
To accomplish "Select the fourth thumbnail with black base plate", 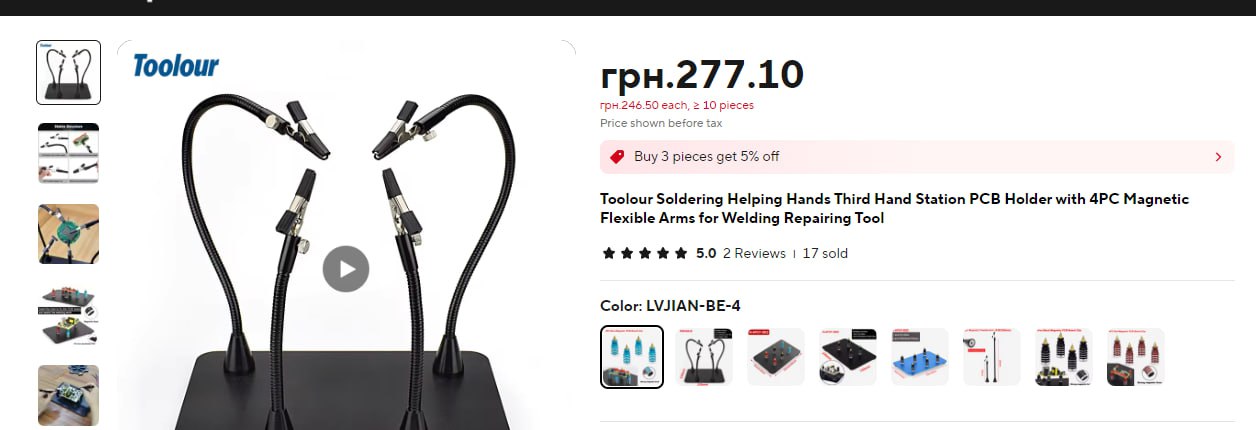I will 69,315.
